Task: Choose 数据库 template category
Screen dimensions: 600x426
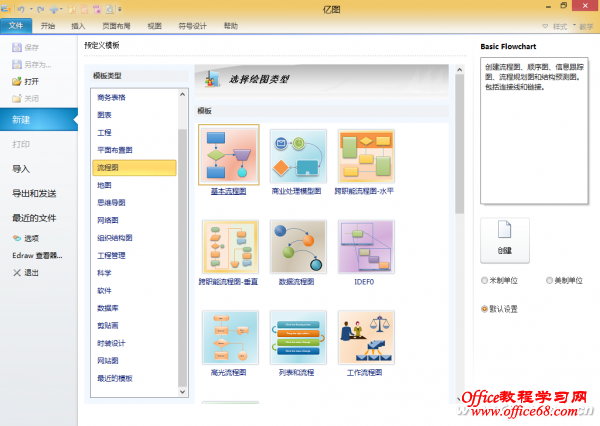Action: click(108, 308)
